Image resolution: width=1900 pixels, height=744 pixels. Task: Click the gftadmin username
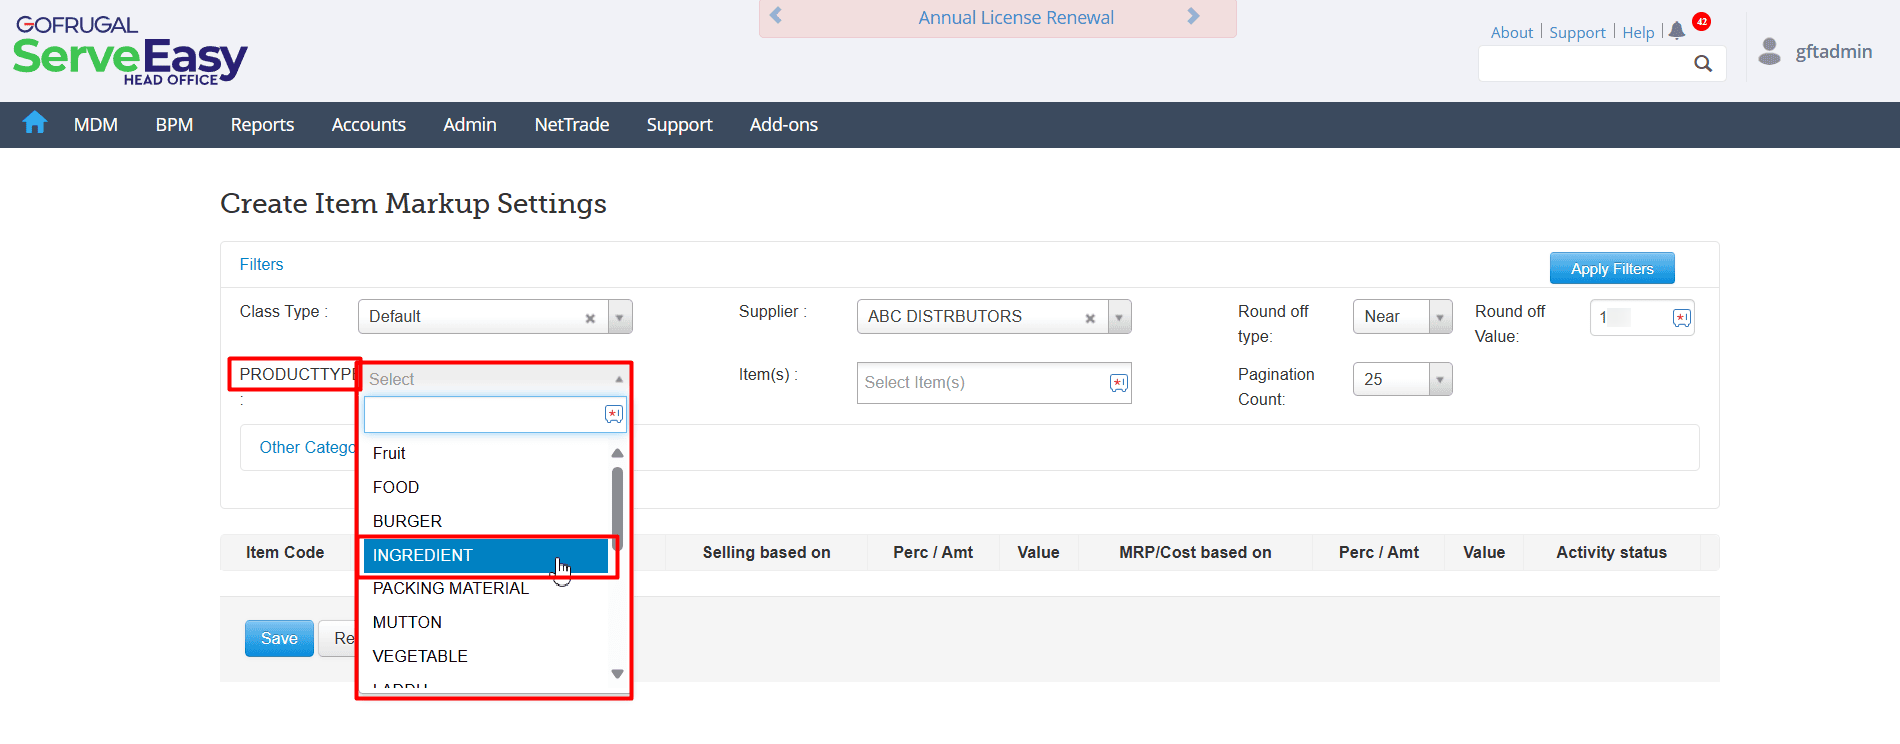click(1833, 51)
